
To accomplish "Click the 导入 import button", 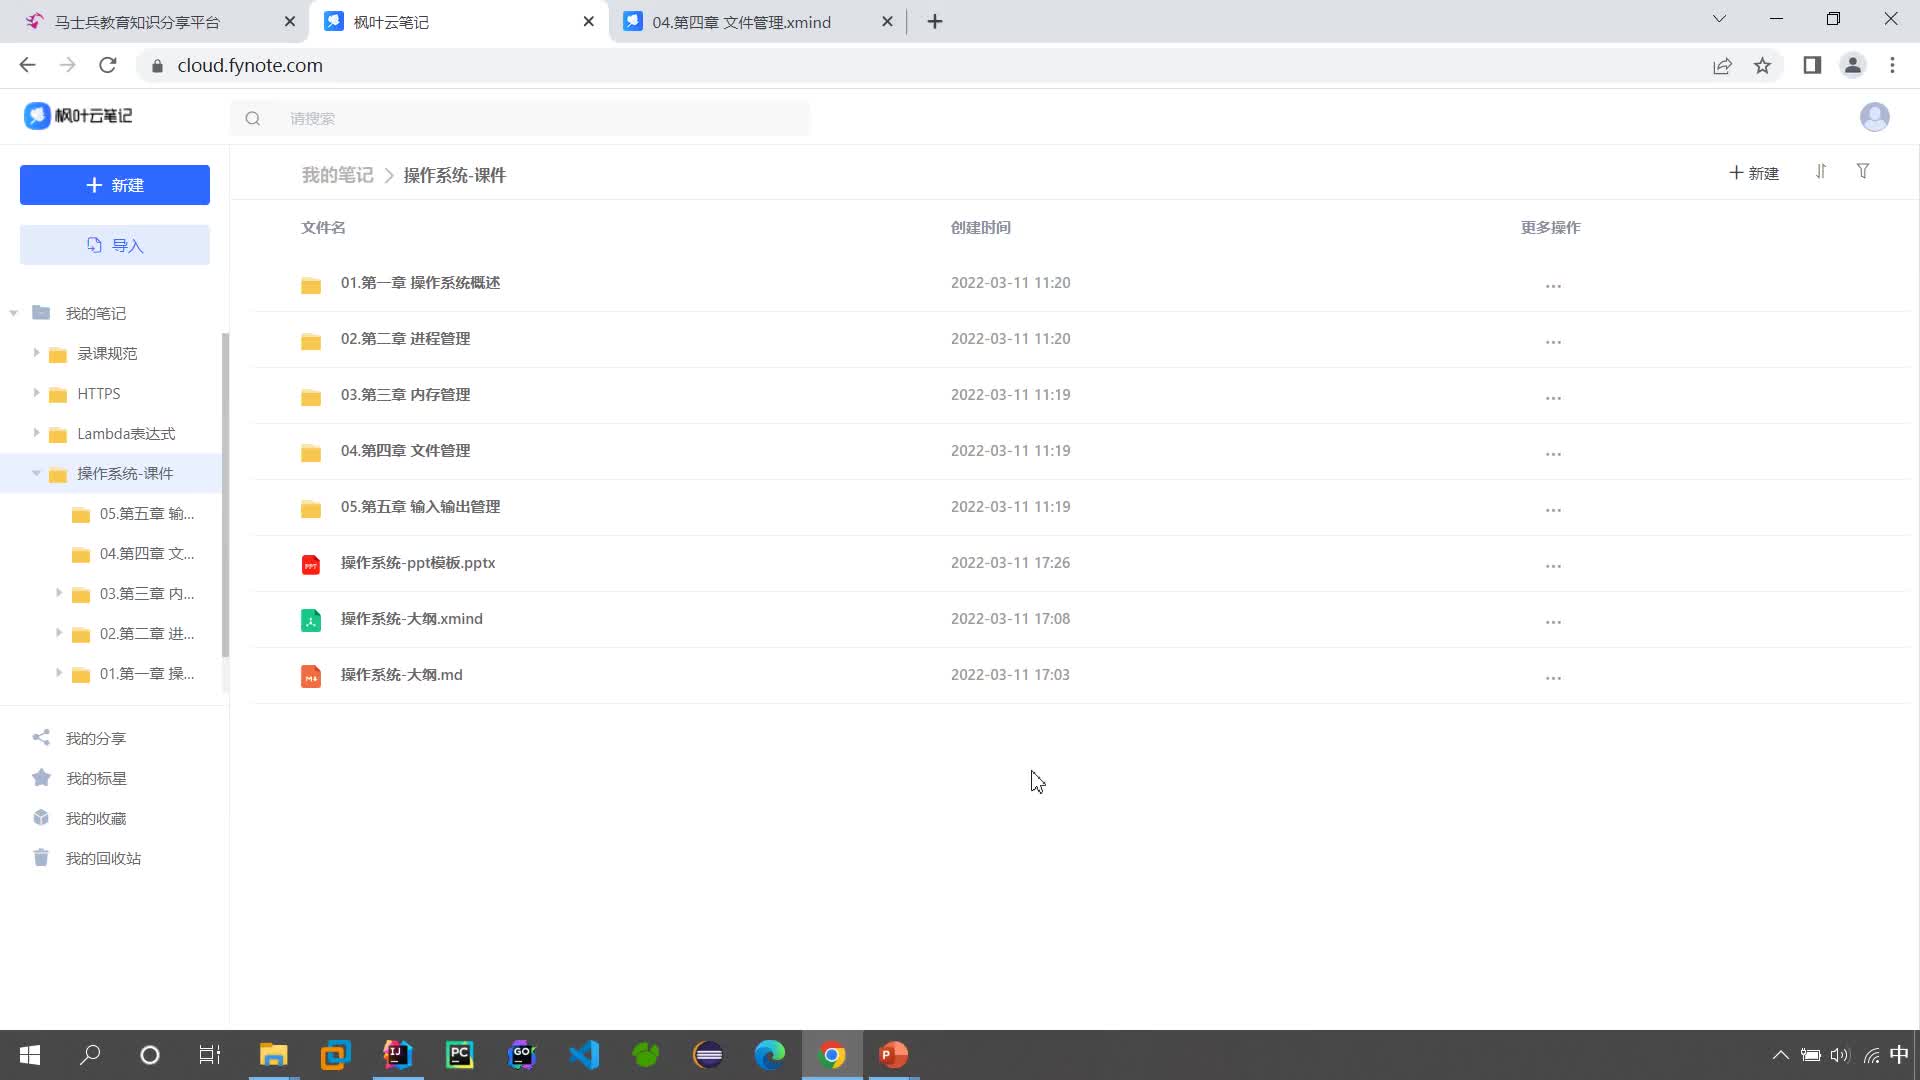I will (115, 245).
